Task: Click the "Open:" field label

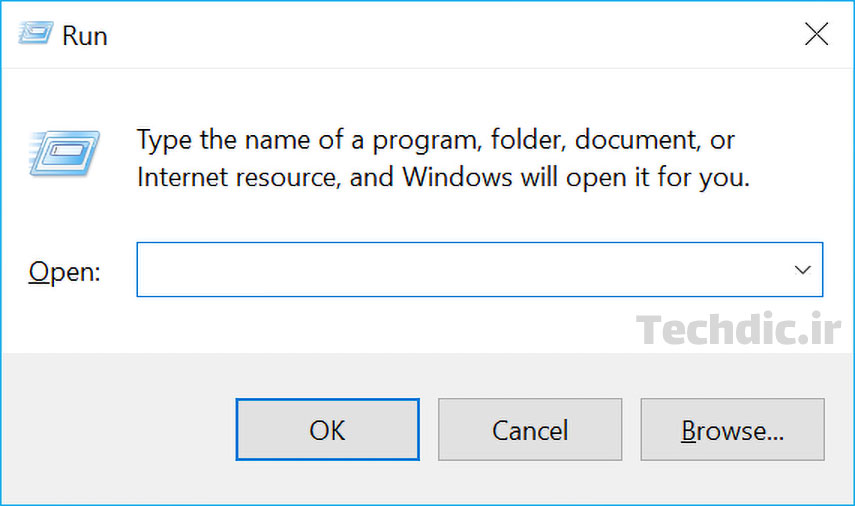Action: click(65, 271)
